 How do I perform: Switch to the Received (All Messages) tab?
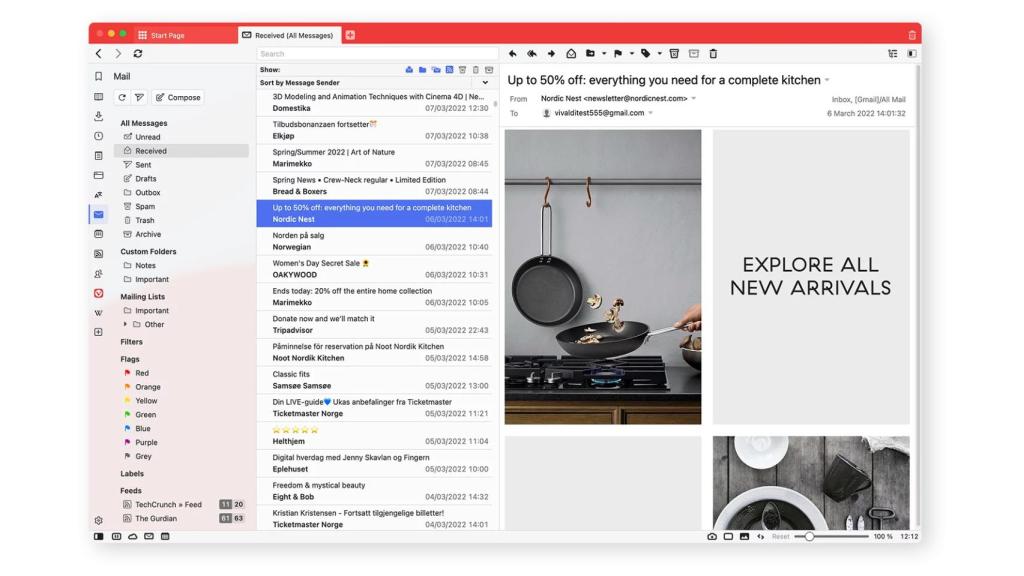[x=291, y=32]
